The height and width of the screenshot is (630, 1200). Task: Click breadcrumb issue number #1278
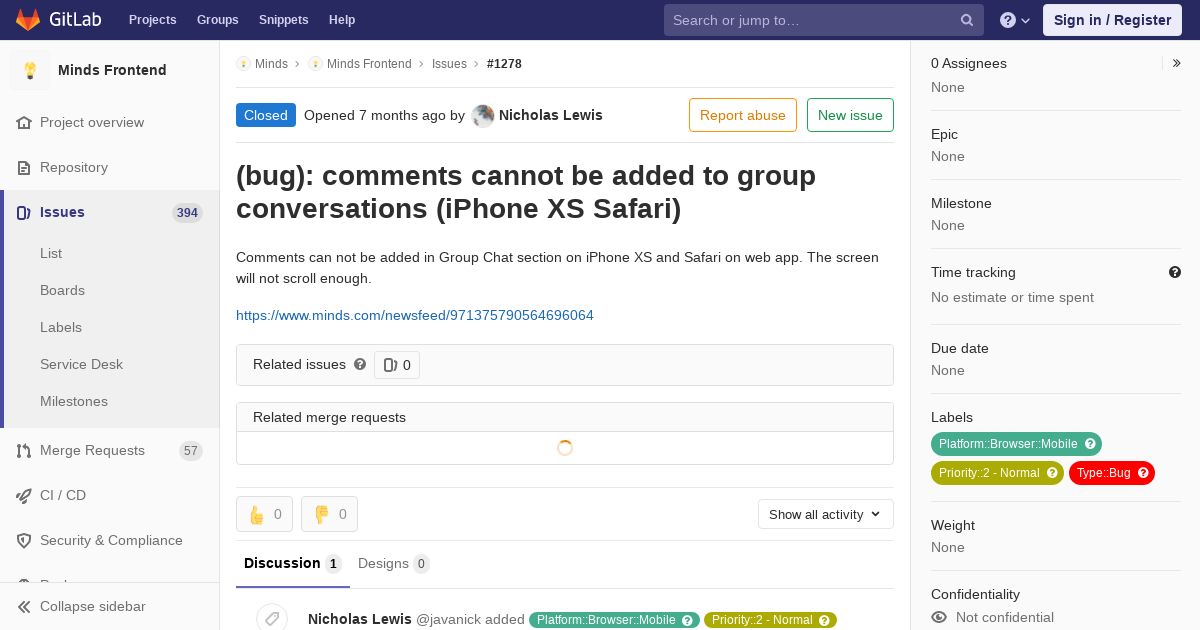pyautogui.click(x=504, y=64)
